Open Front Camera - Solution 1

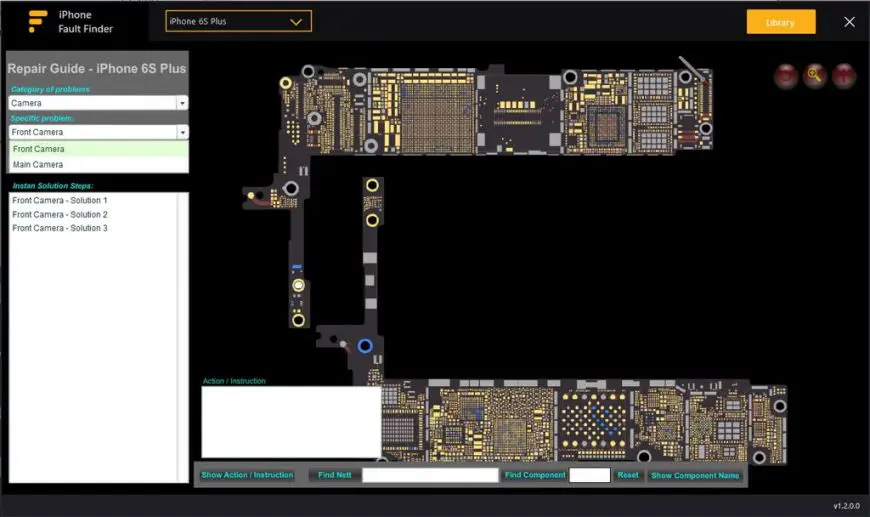[60, 200]
